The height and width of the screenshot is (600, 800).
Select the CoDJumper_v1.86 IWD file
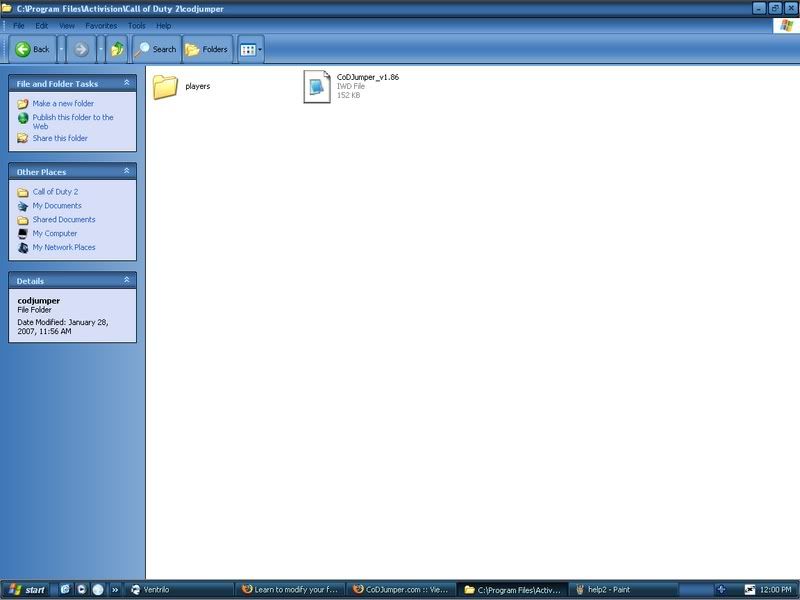(x=317, y=87)
